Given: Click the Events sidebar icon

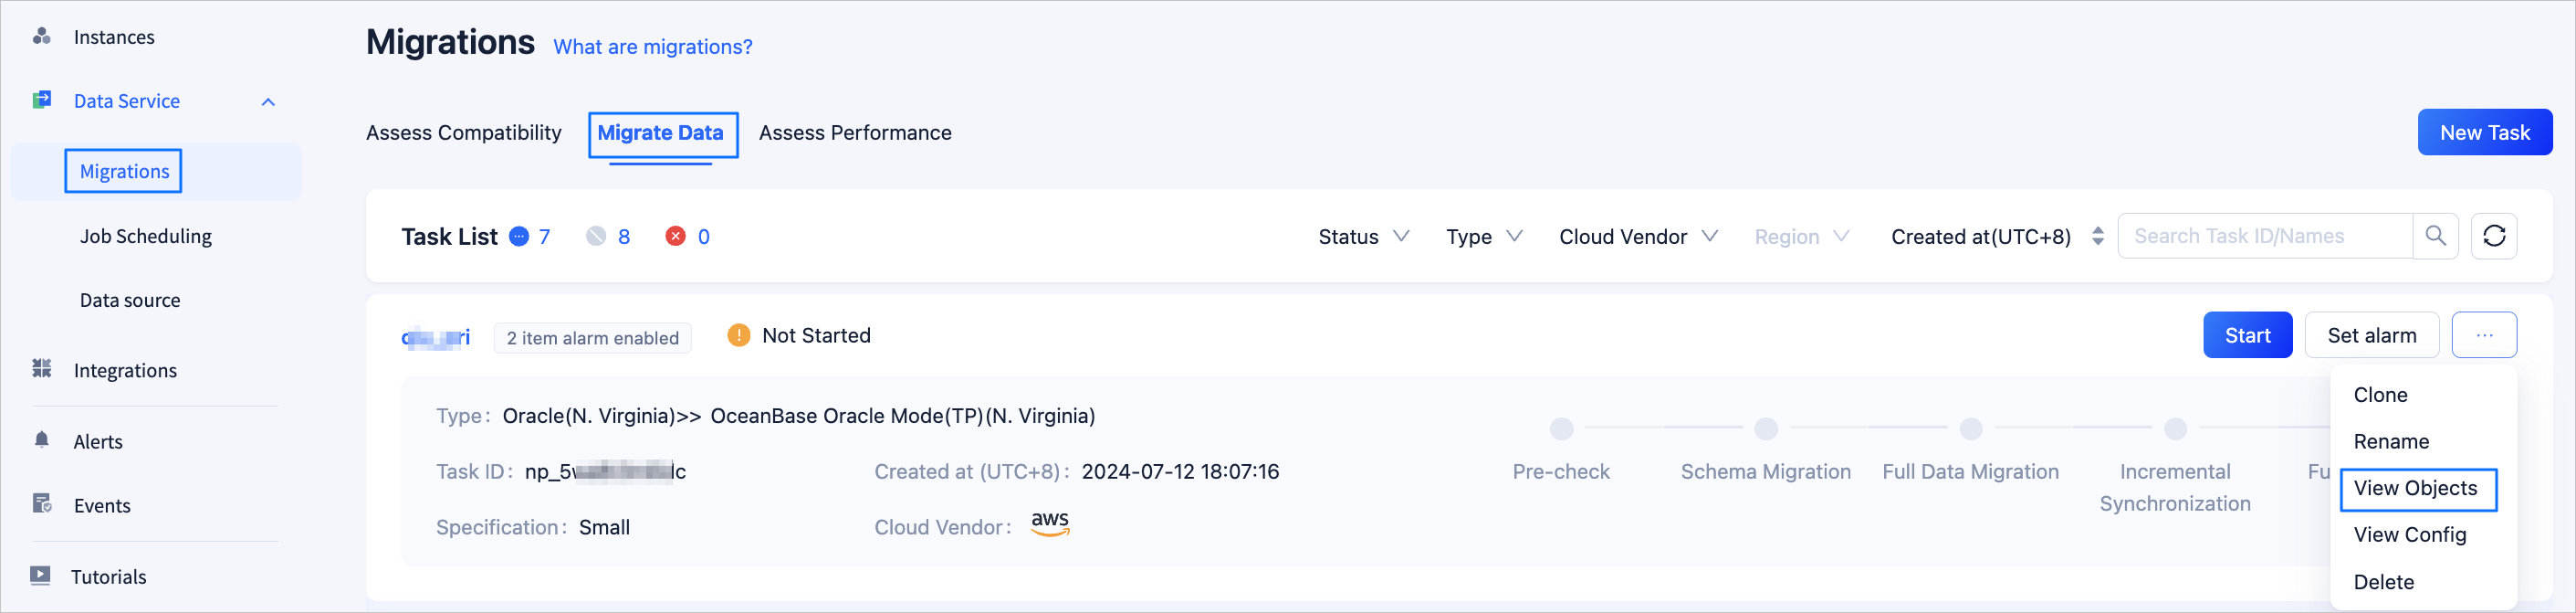Looking at the screenshot, I should (41, 504).
